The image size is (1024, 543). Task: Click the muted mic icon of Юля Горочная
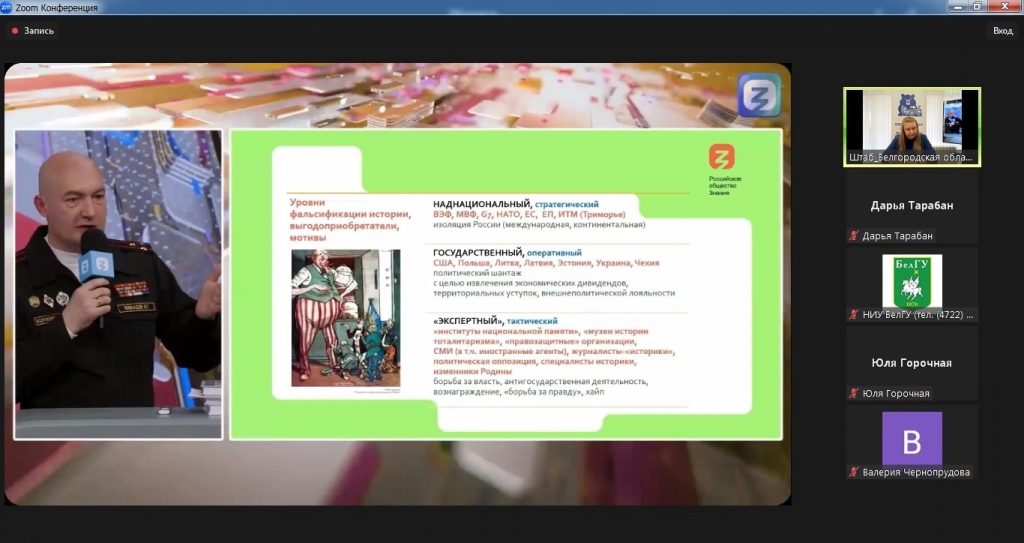pyautogui.click(x=854, y=393)
